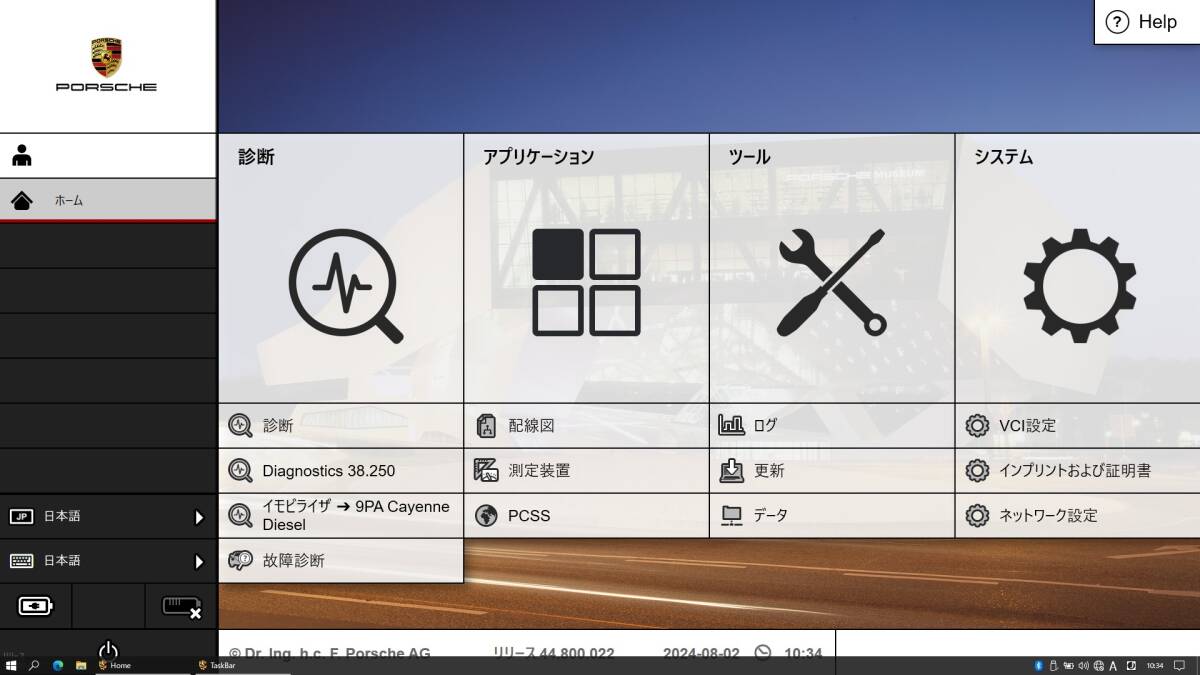Open the アプリケーション four-squares tile
This screenshot has width=1200, height=675.
(x=586, y=268)
